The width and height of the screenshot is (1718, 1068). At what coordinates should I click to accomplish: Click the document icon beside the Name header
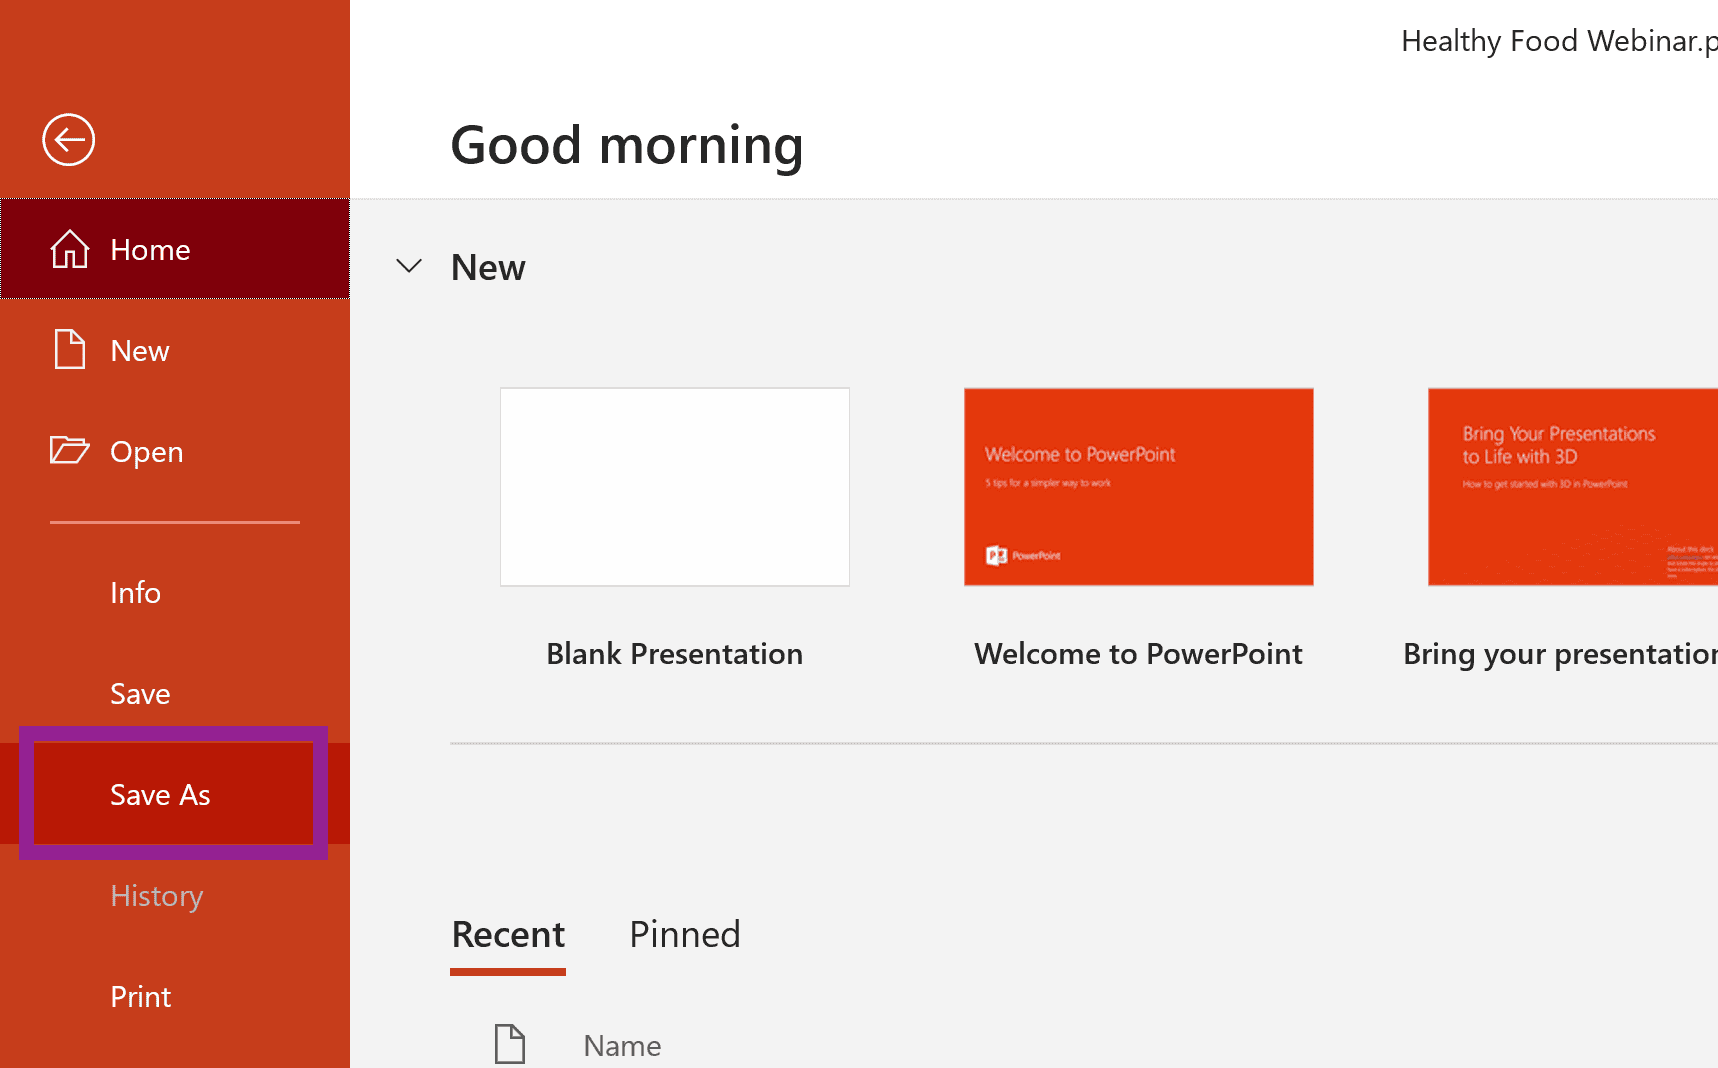(510, 1043)
